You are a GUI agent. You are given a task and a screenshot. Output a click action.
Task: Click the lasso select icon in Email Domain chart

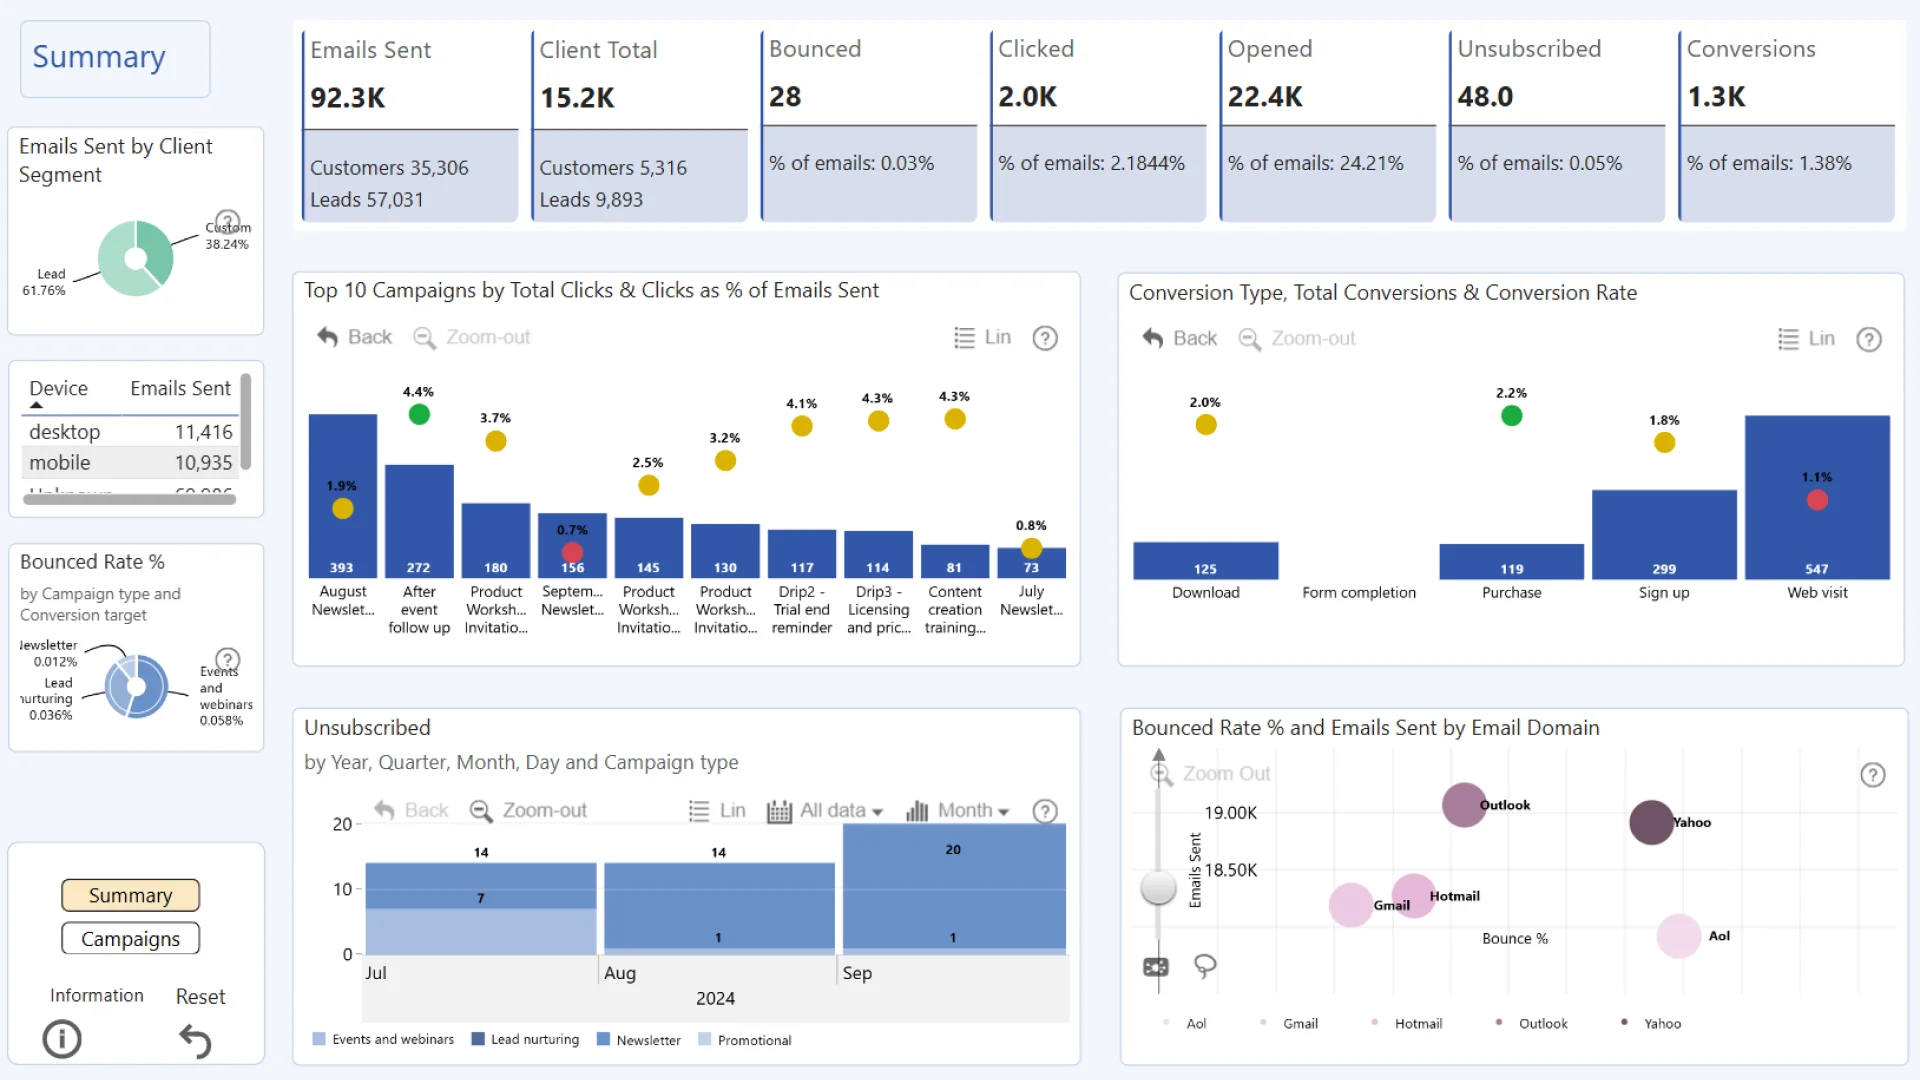coord(1205,966)
